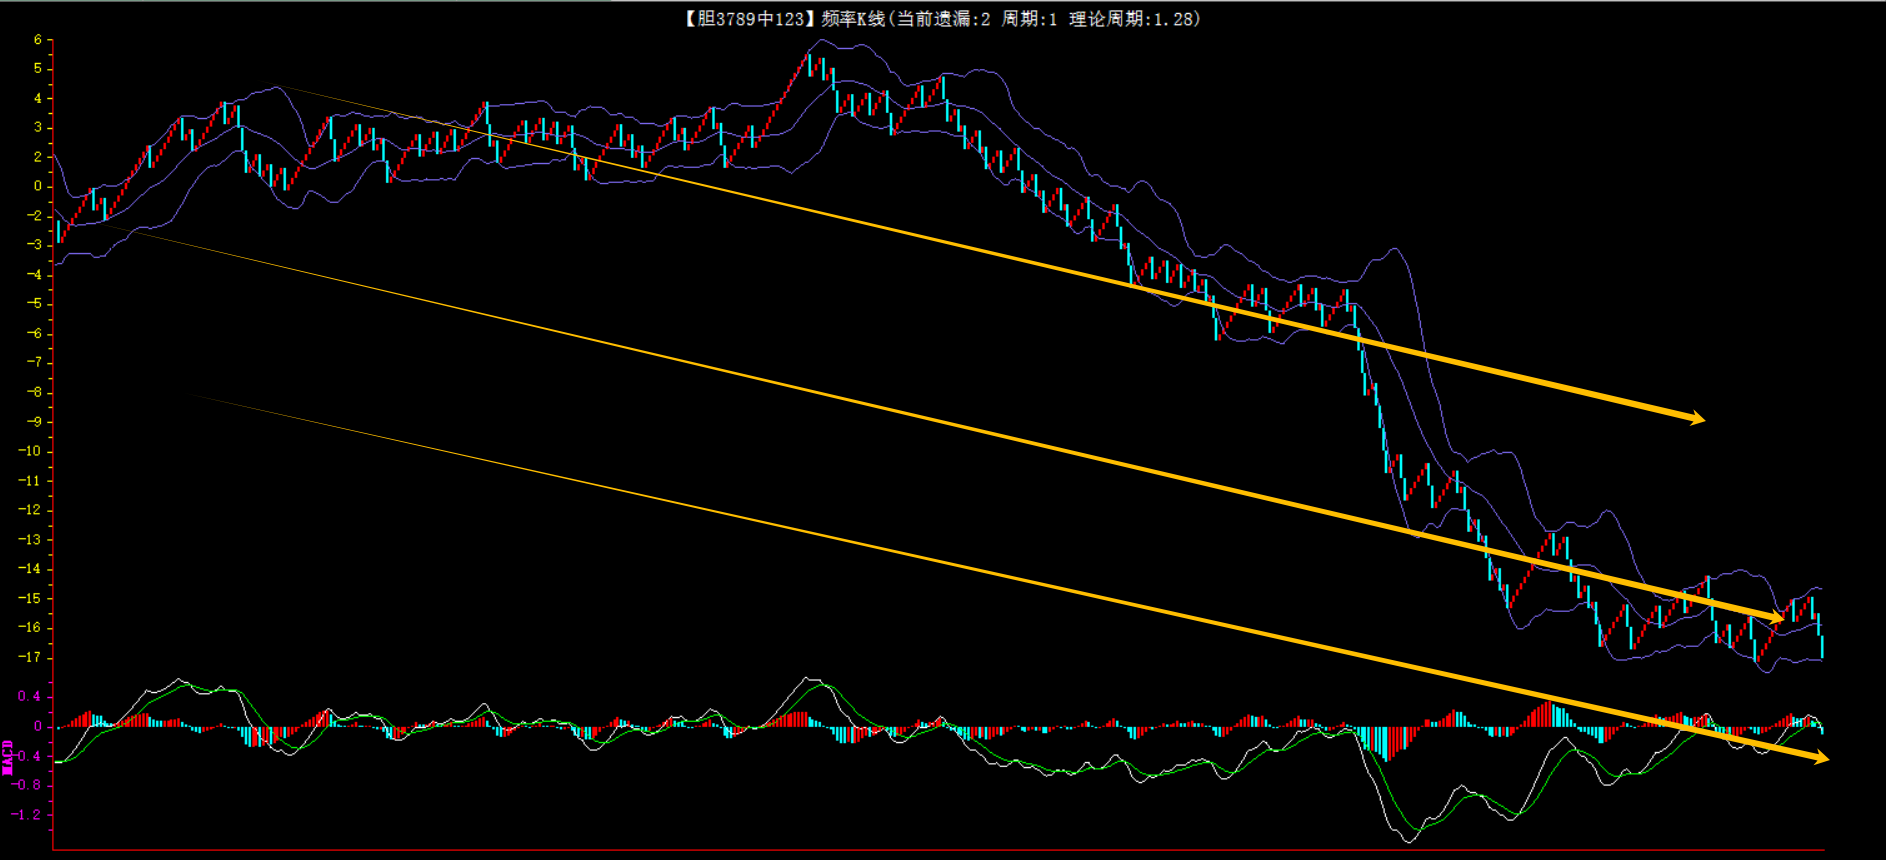Select the last cyan candlestick at far right
This screenshot has height=860, width=1886.
click(x=1822, y=645)
